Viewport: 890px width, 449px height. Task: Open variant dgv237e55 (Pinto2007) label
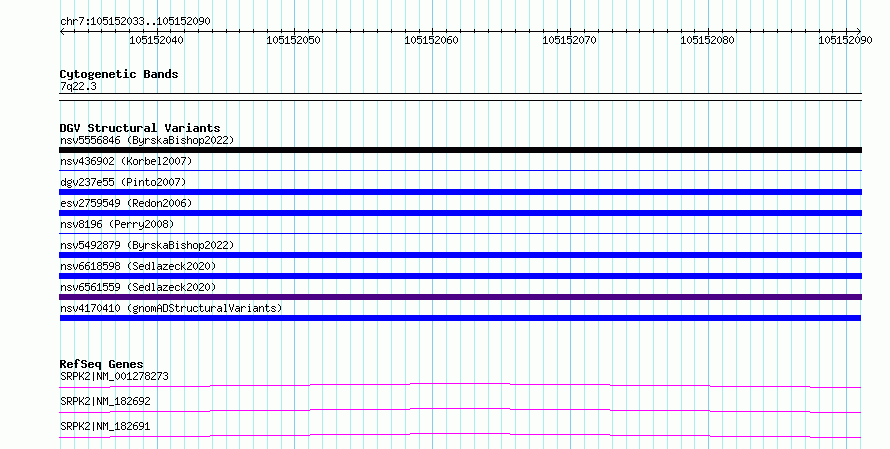click(123, 182)
